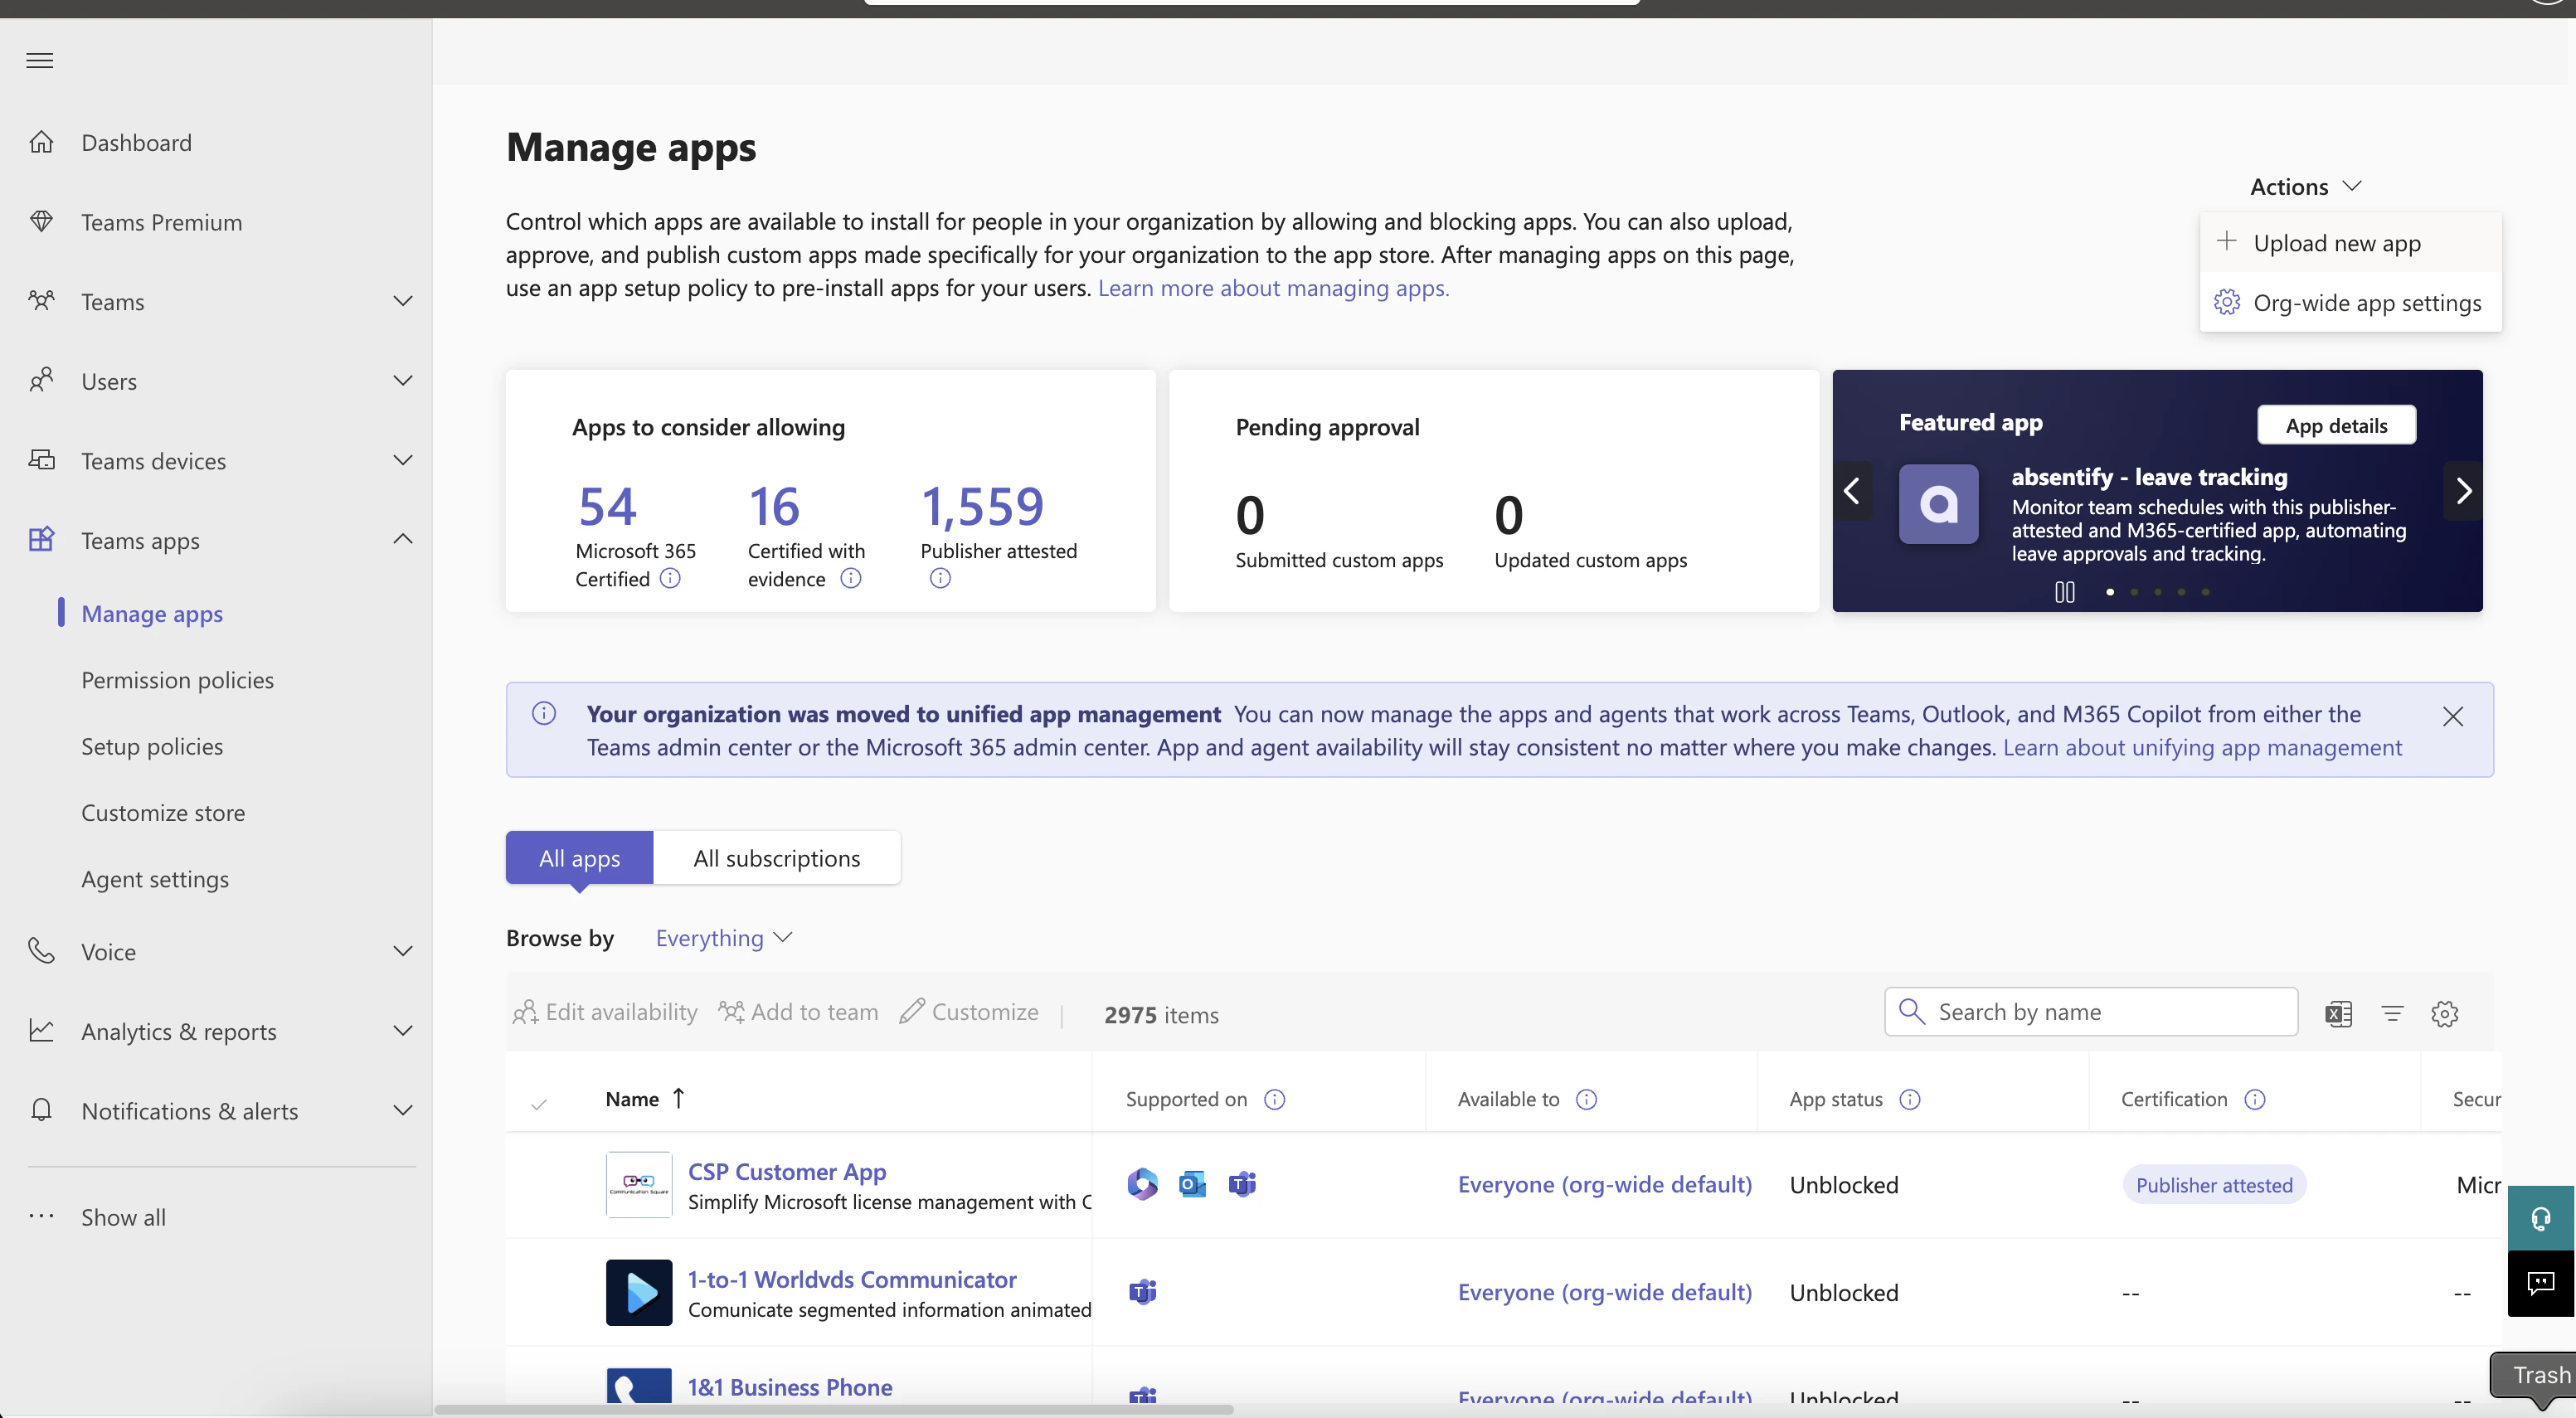Select Upload new app from Actions menu

coord(2350,242)
